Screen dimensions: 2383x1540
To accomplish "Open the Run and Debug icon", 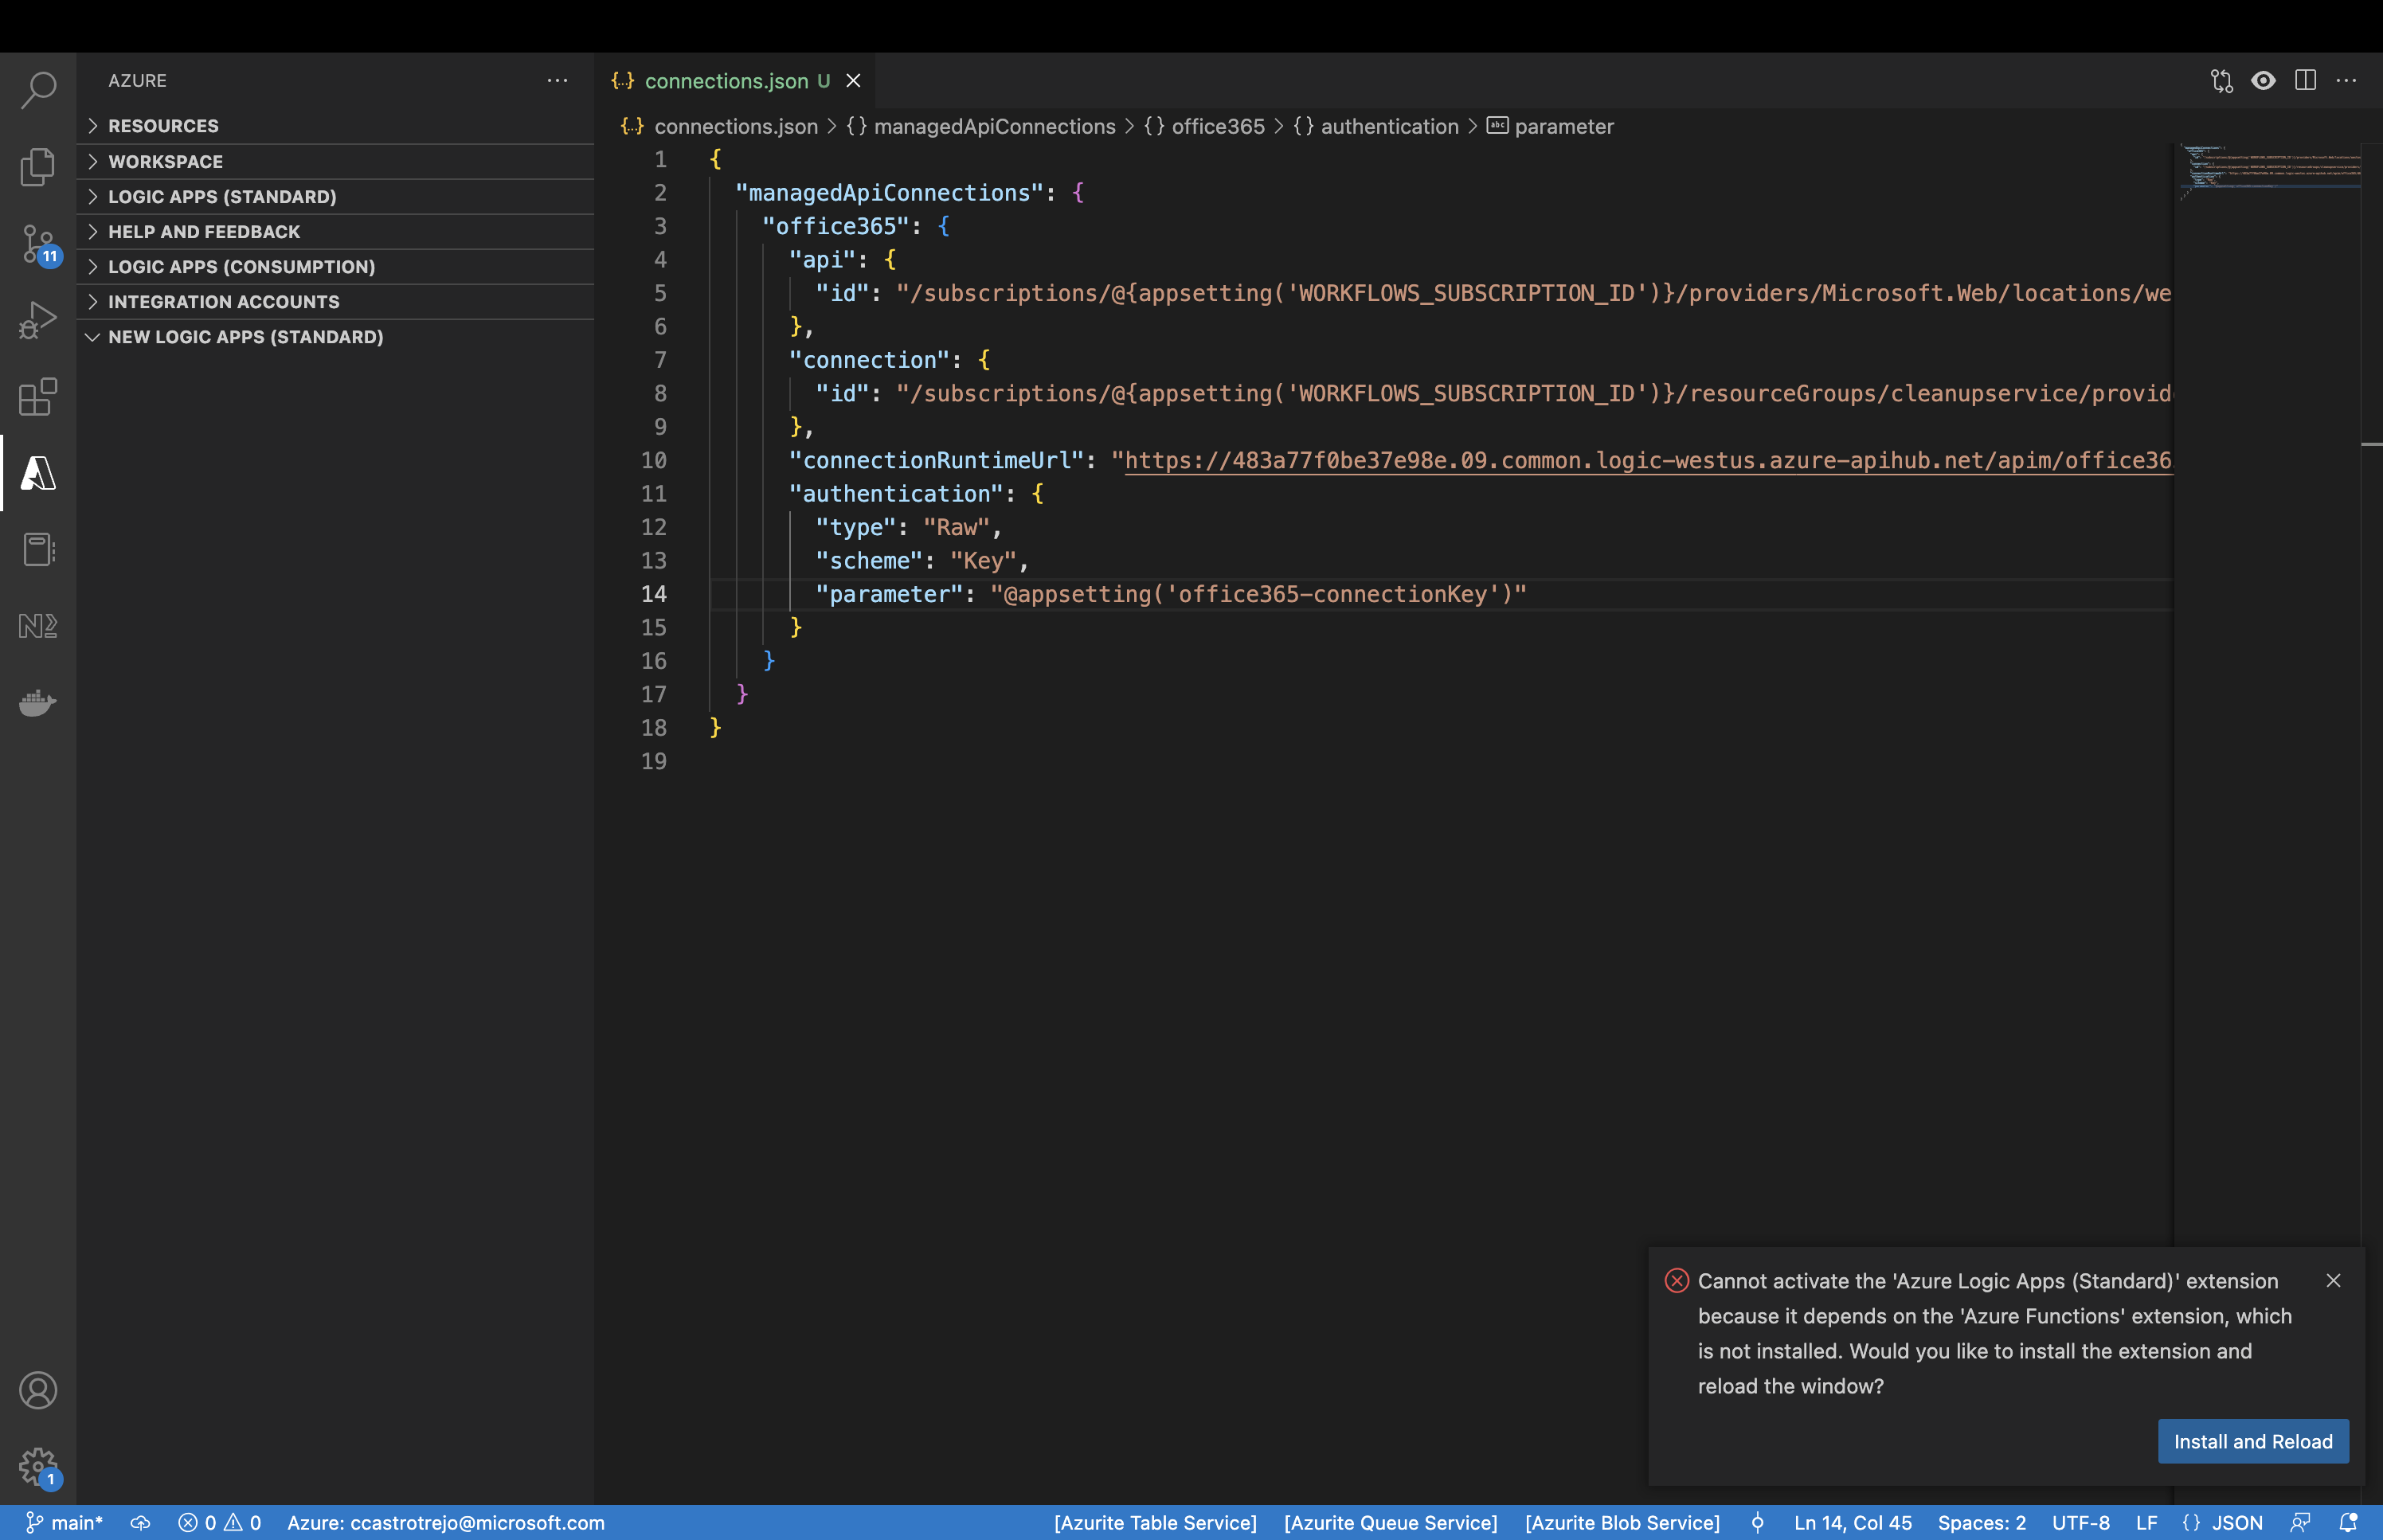I will [37, 320].
